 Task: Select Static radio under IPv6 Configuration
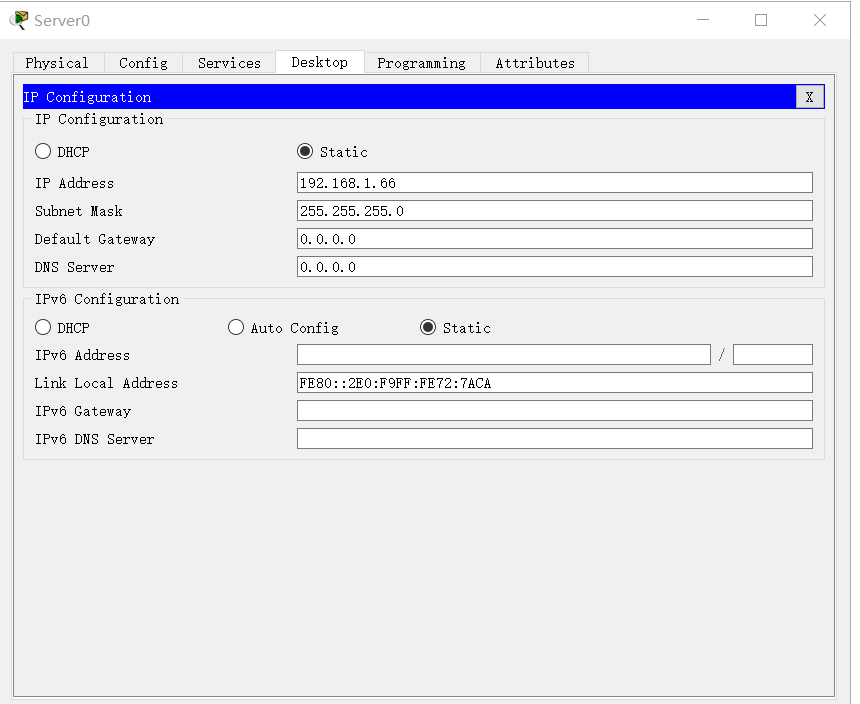click(x=428, y=327)
